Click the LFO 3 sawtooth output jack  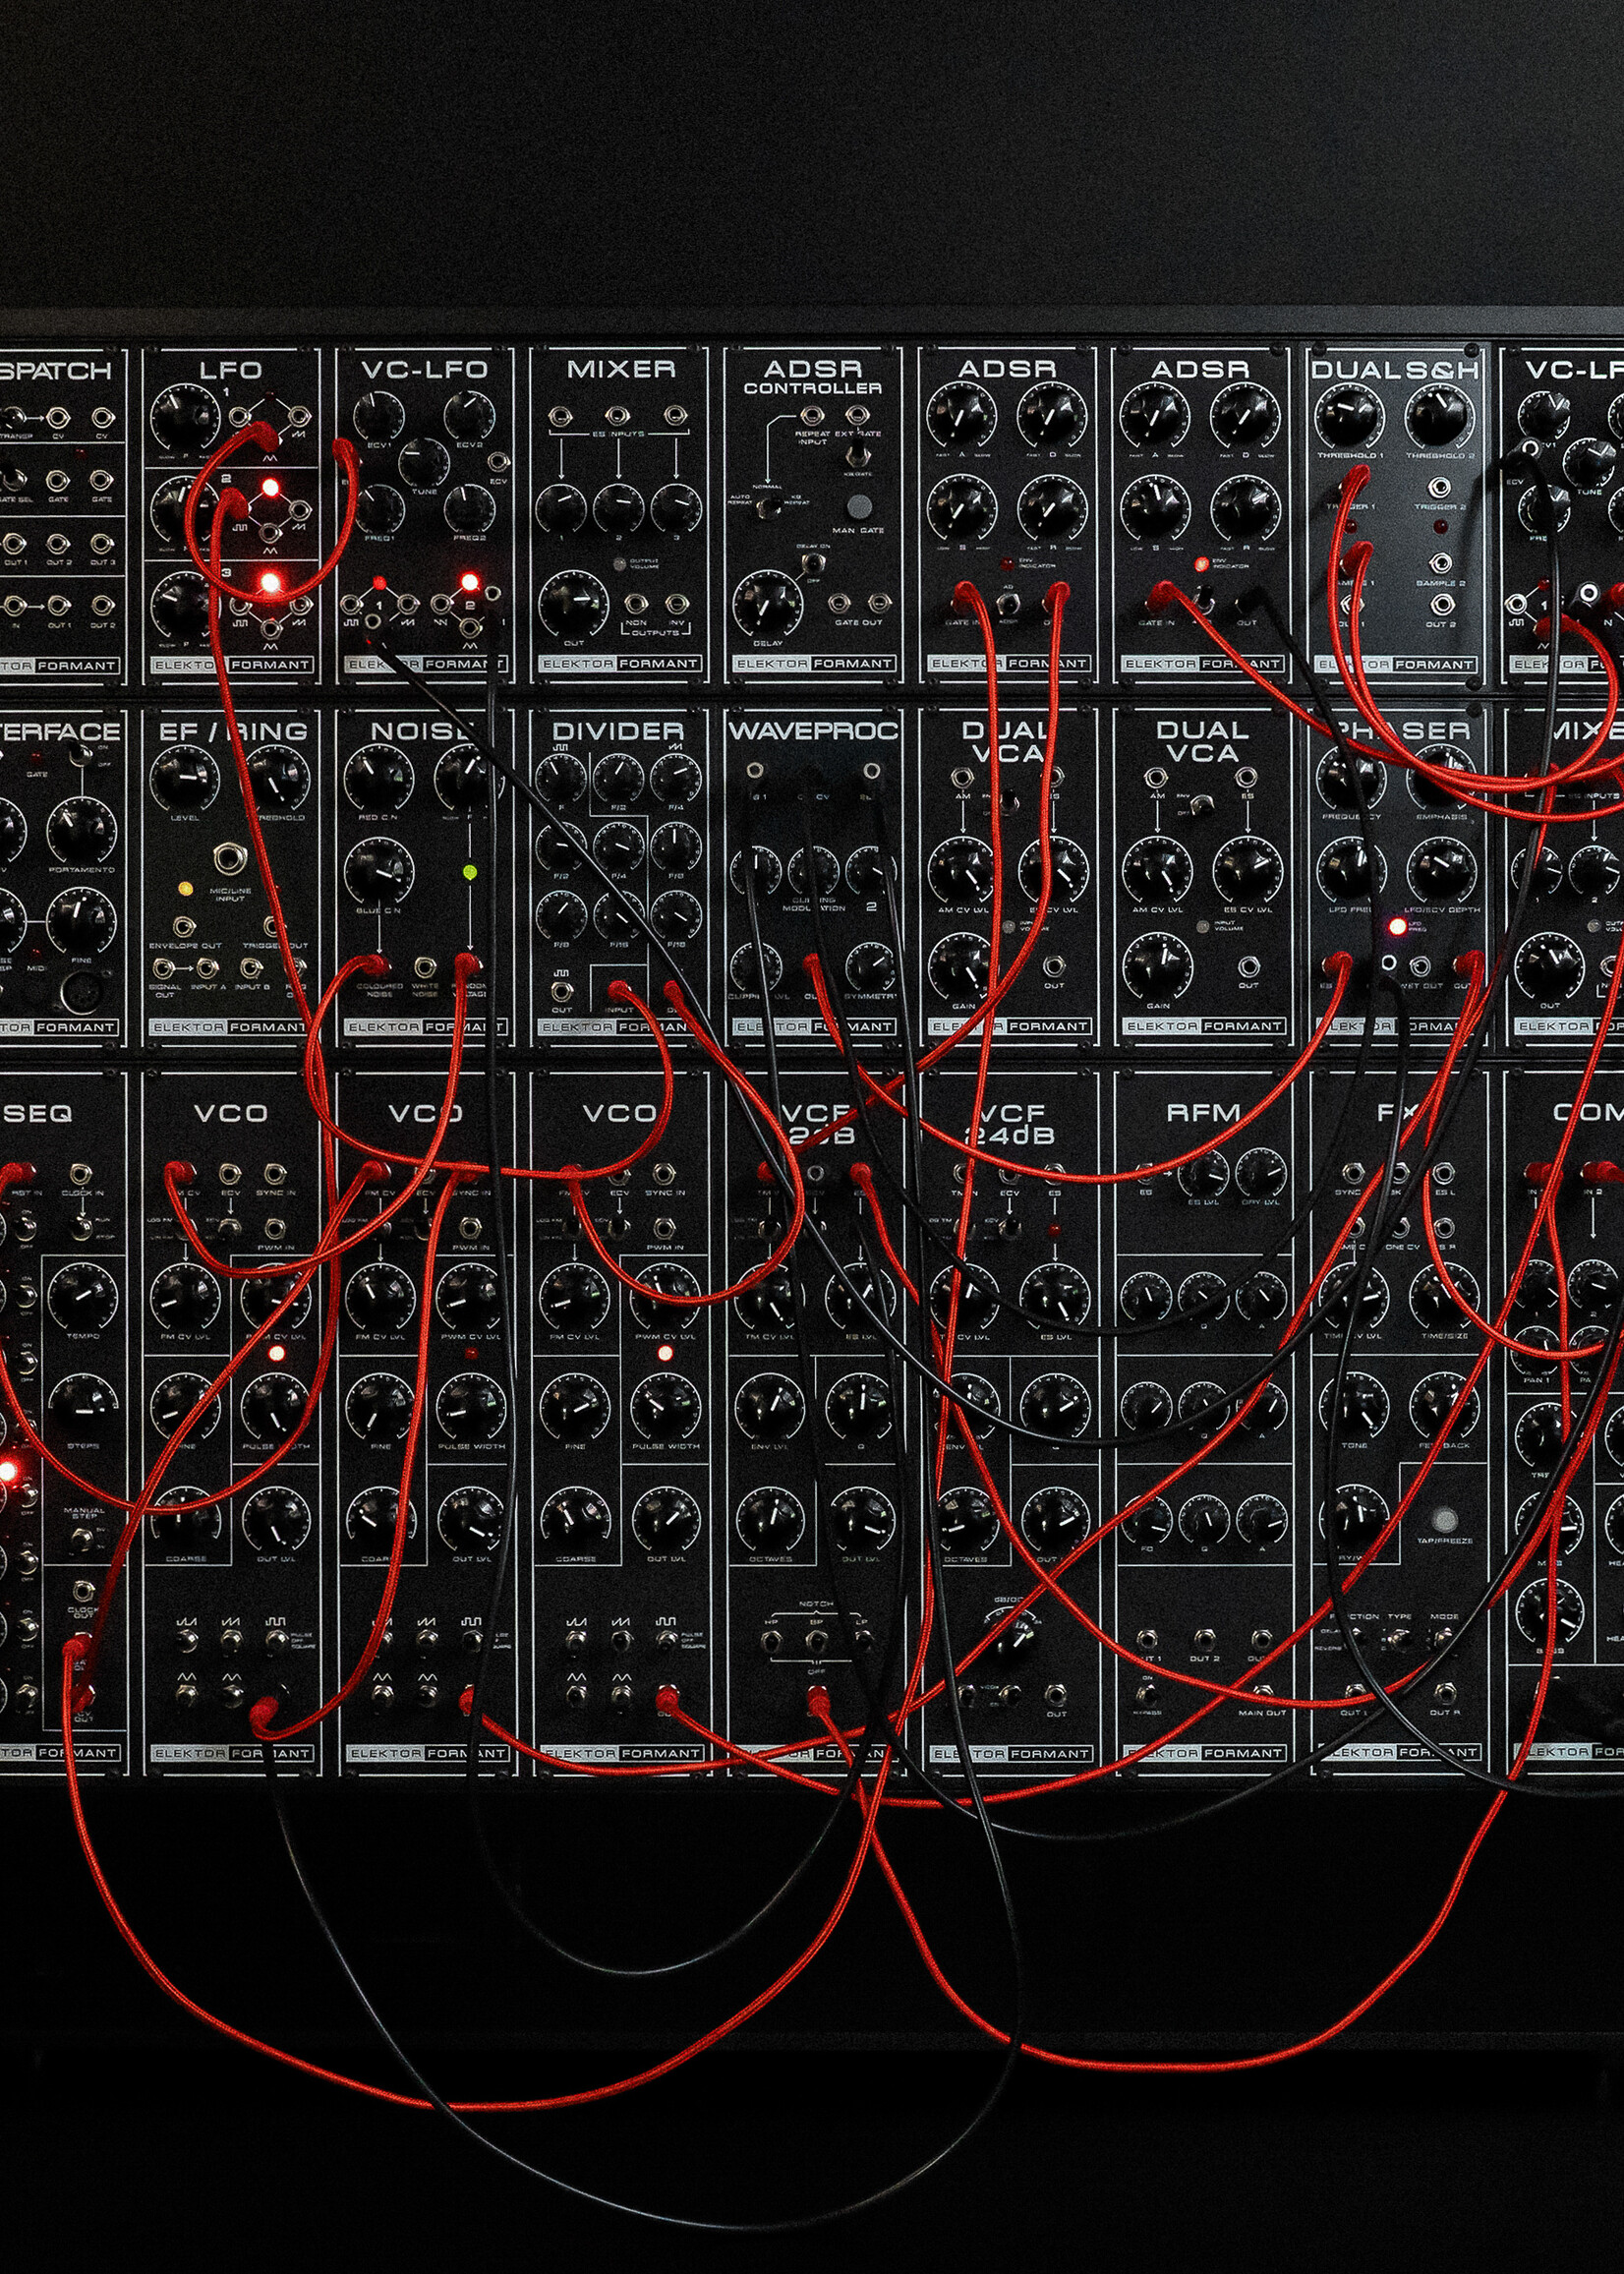pos(300,604)
